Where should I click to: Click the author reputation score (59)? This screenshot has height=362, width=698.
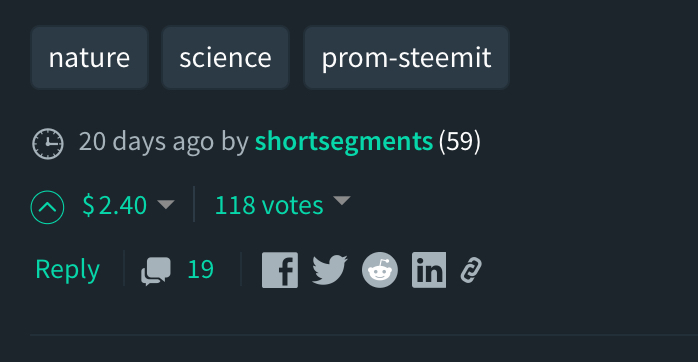coord(459,142)
